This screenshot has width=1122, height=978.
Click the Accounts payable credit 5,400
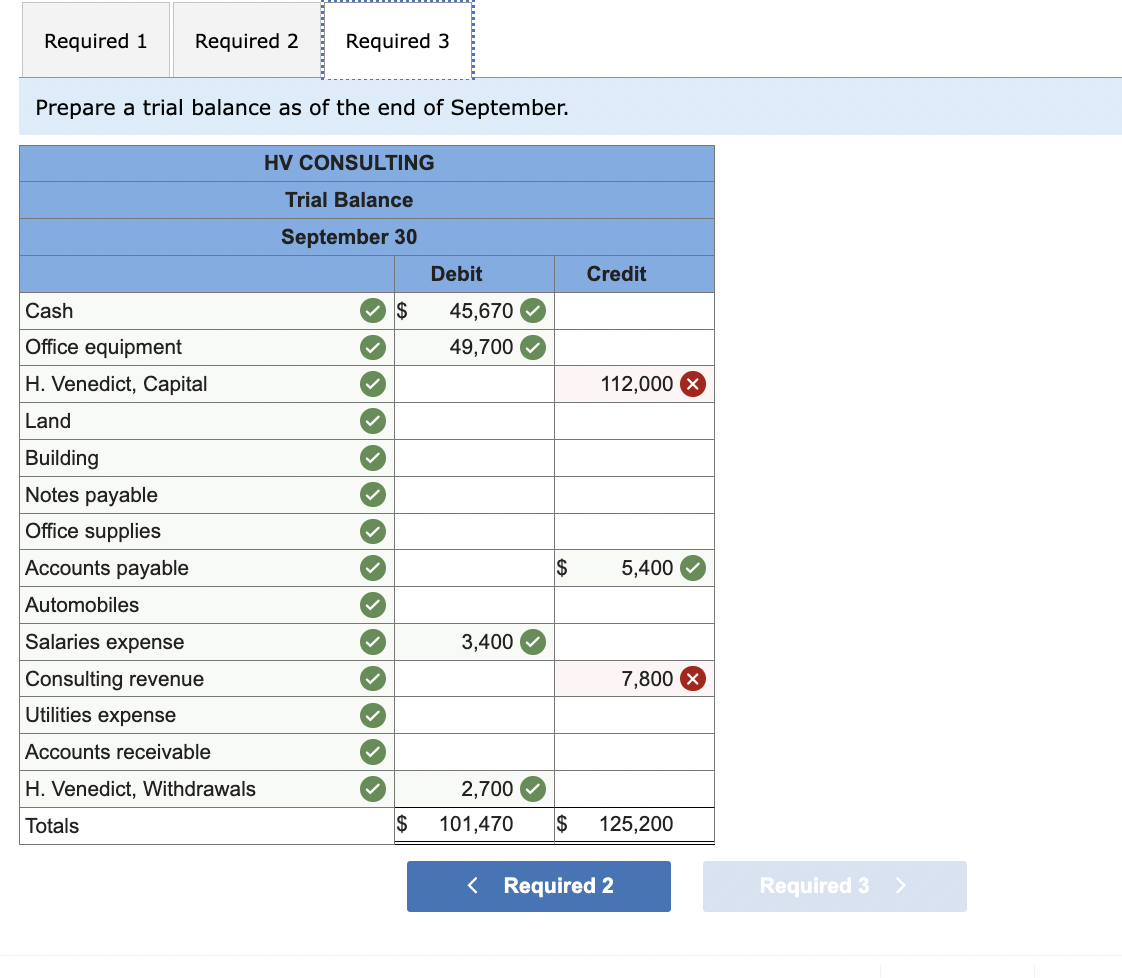(647, 568)
